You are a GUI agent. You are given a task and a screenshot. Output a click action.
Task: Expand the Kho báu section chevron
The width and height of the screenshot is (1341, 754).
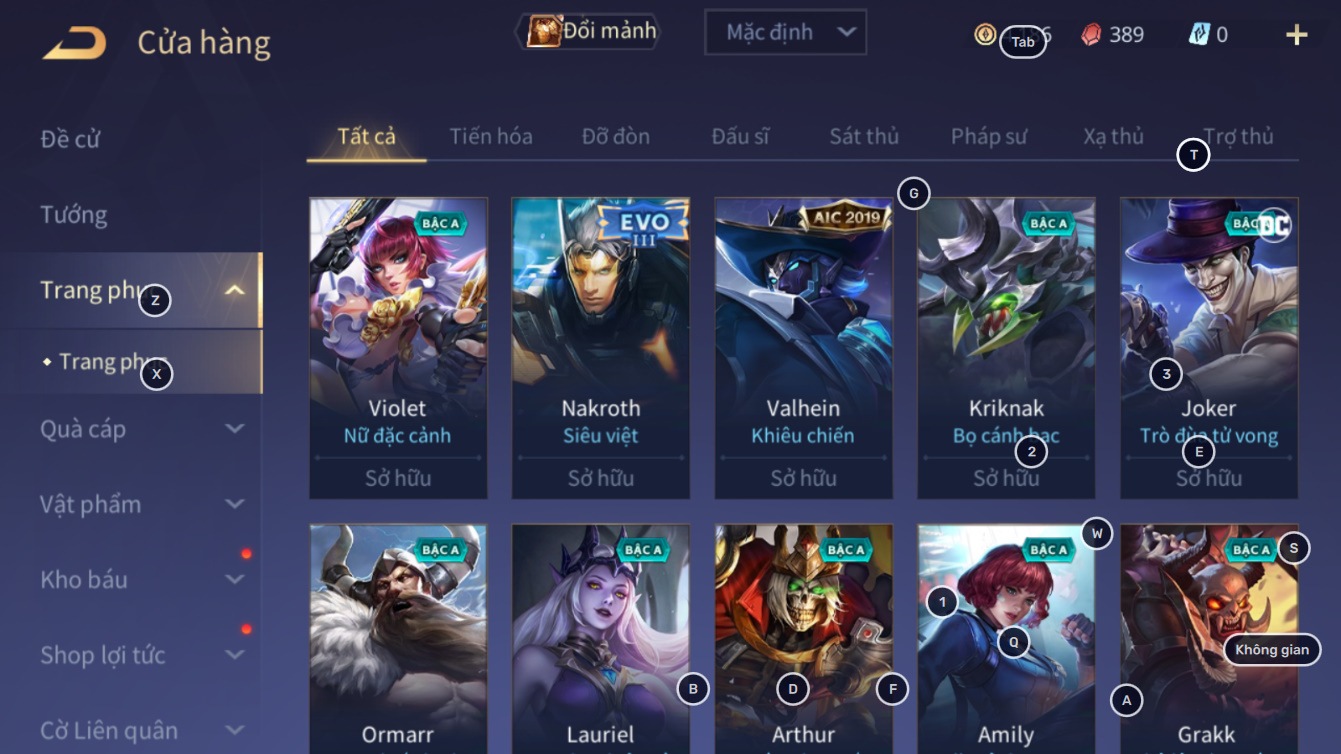pos(235,579)
